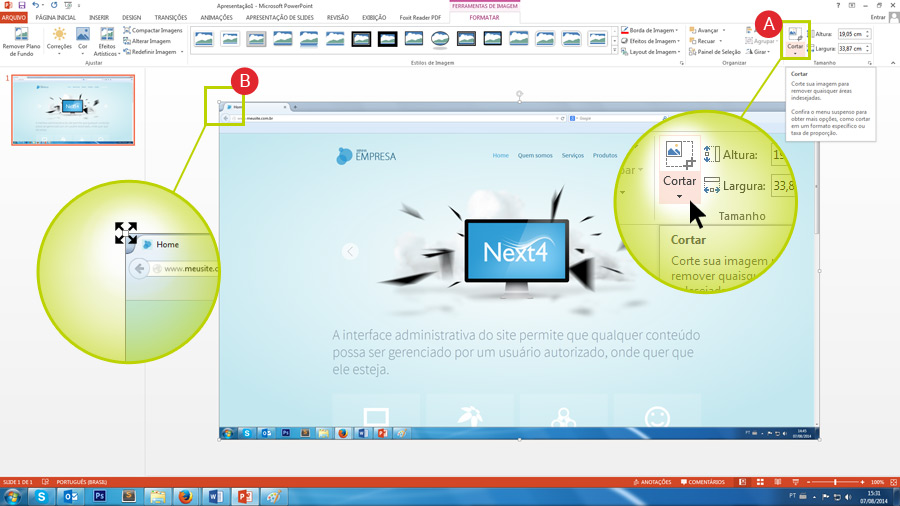The height and width of the screenshot is (506, 900).
Task: Expand the Layout de Imagem dropdown
Action: pyautogui.click(x=652, y=52)
